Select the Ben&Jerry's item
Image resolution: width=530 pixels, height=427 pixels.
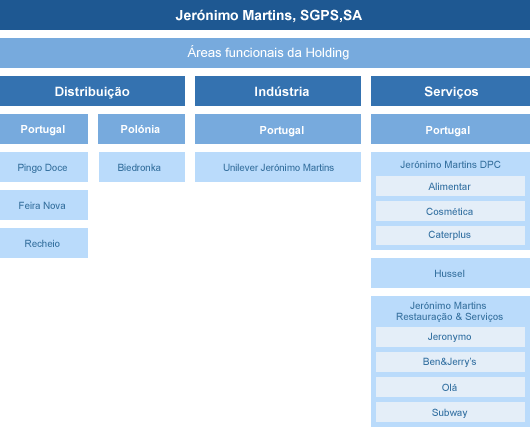450,362
